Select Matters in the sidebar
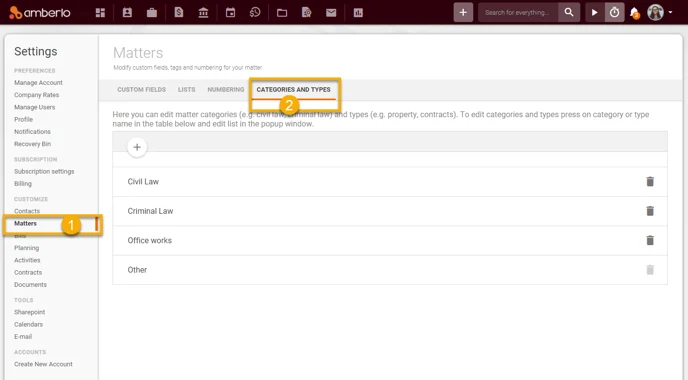Image resolution: width=688 pixels, height=380 pixels. coord(25,223)
